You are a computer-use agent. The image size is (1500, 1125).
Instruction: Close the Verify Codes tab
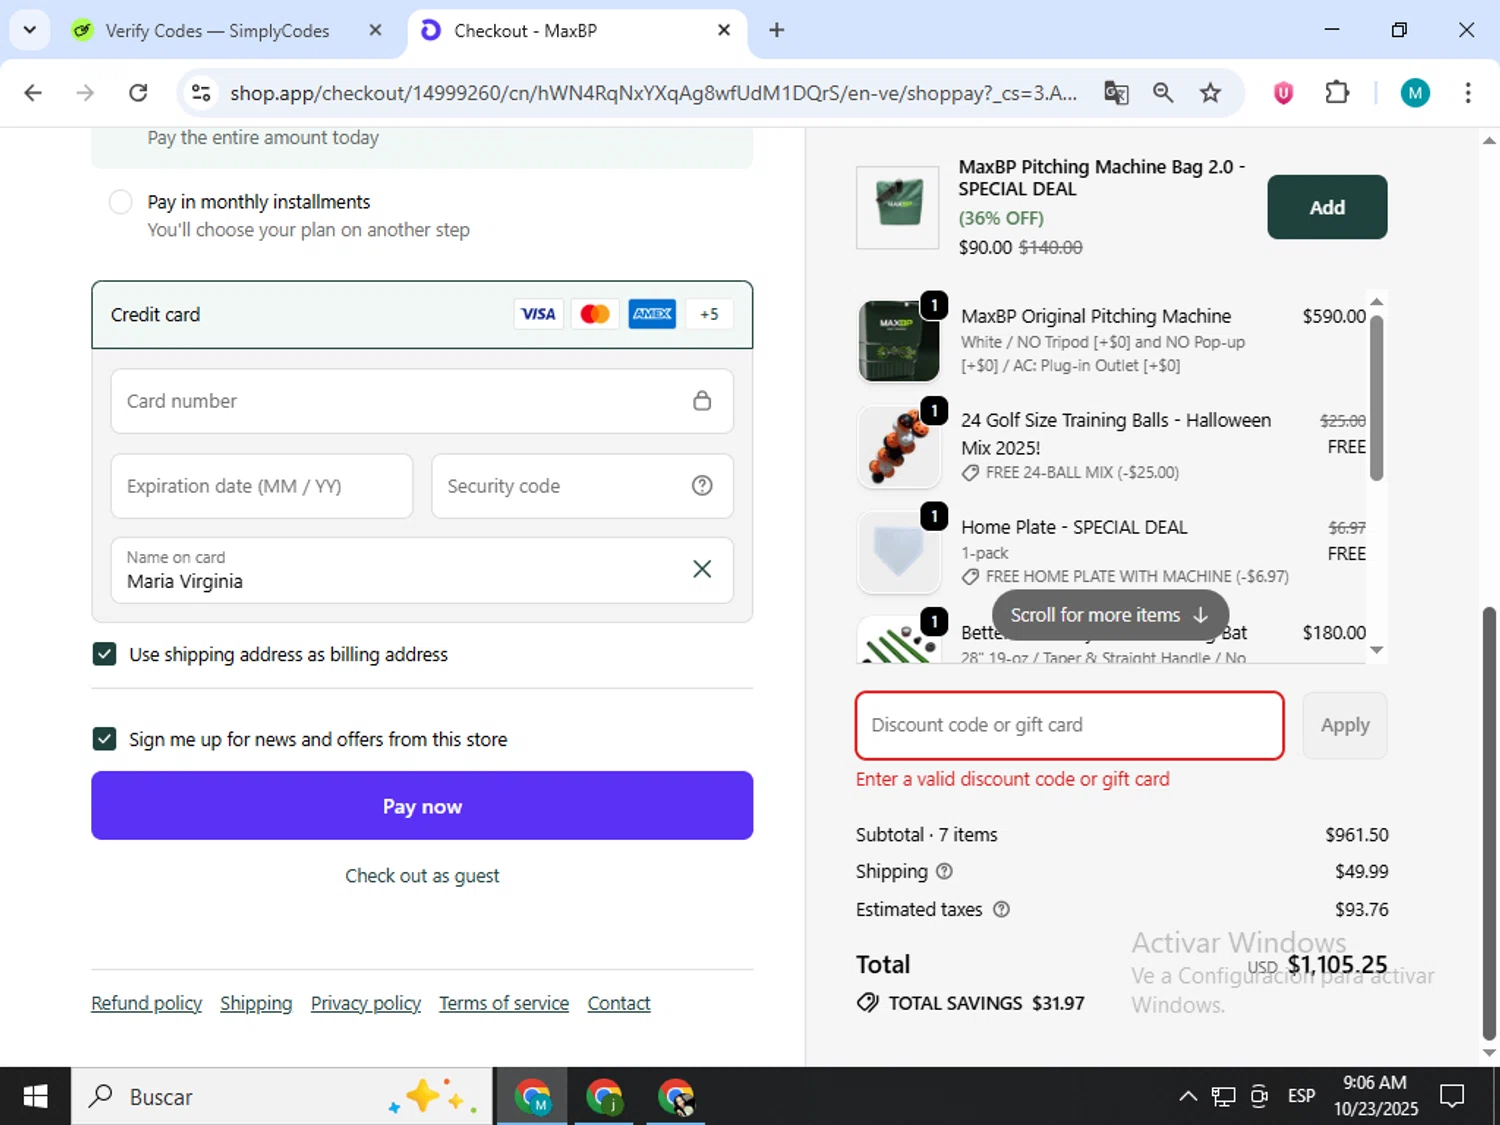(375, 30)
